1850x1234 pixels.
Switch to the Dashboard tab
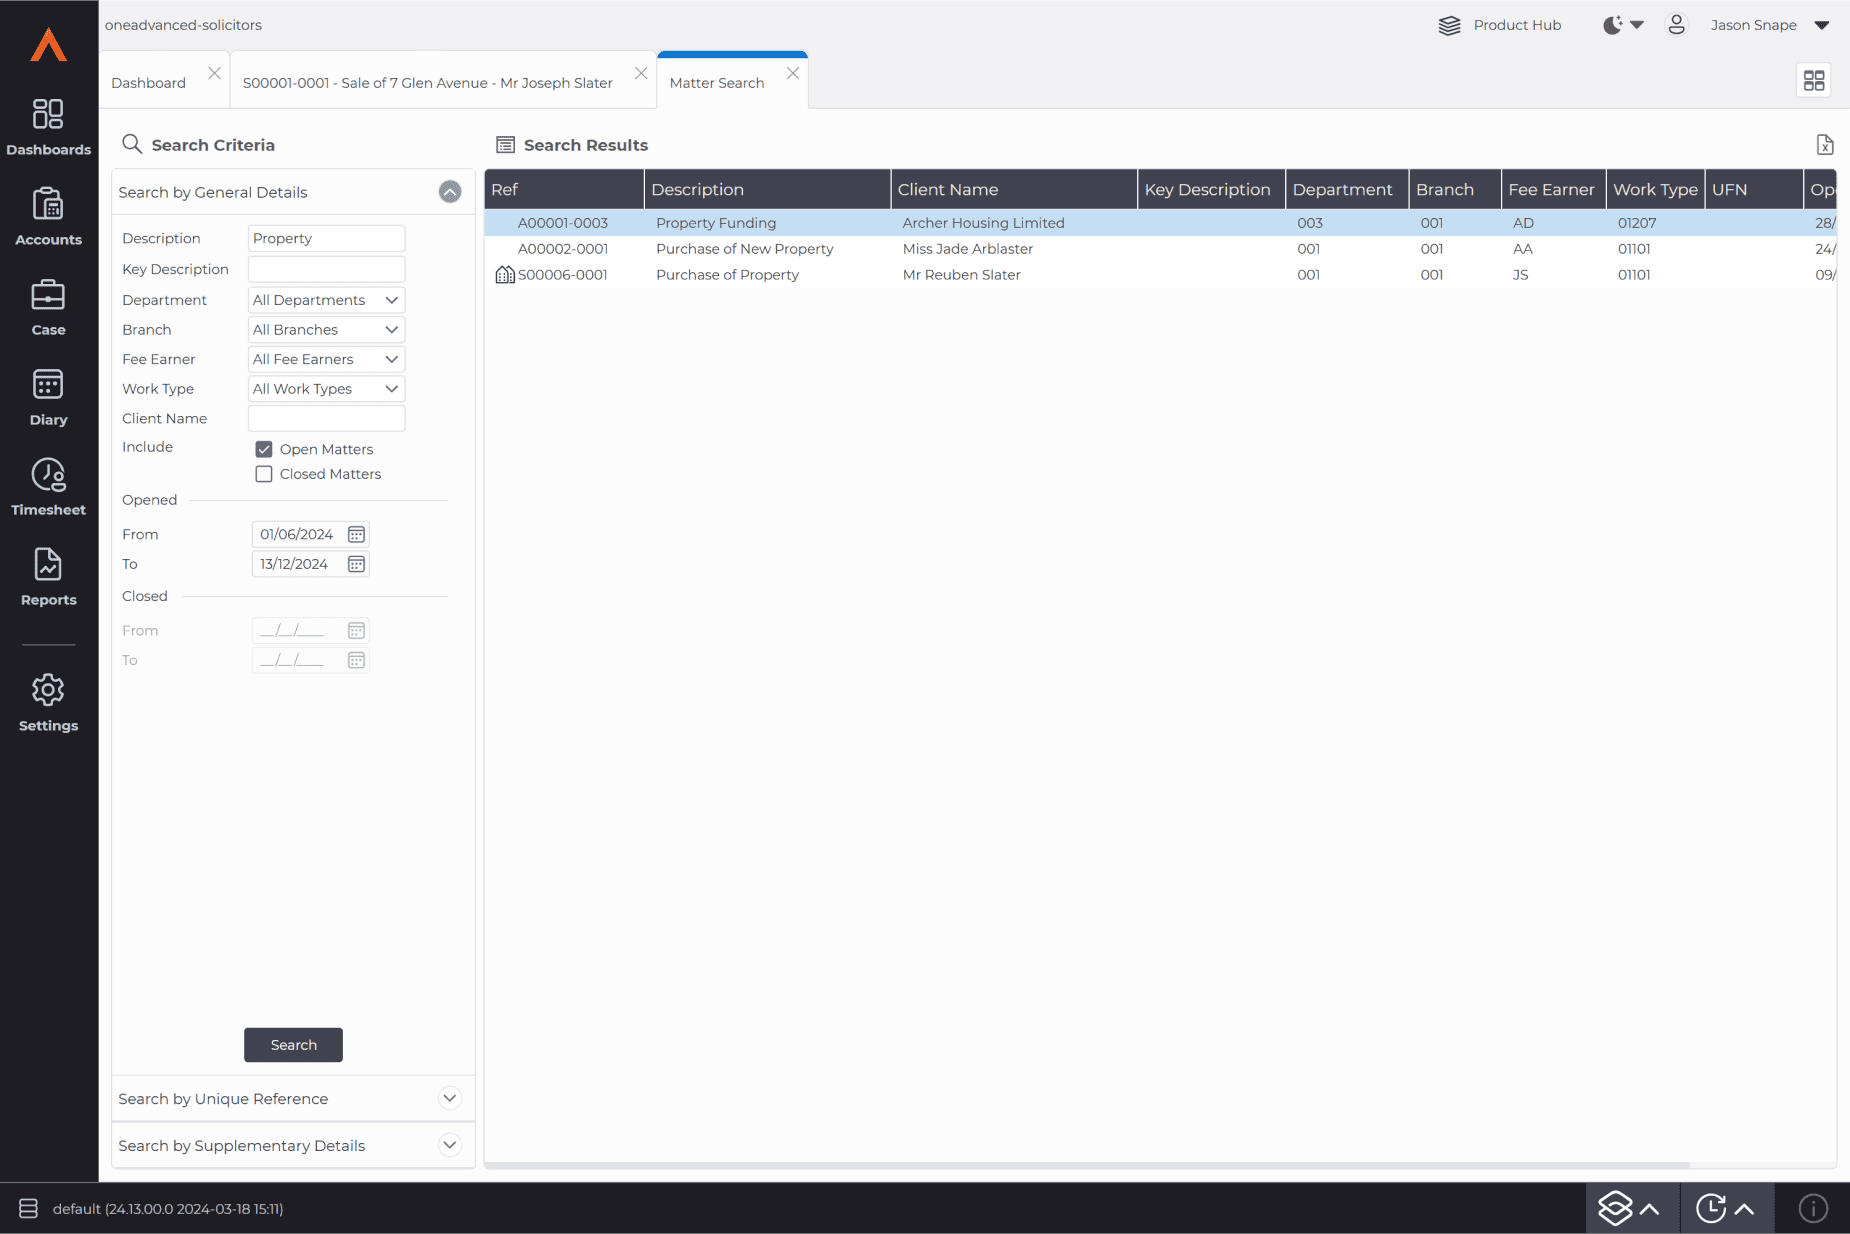click(149, 83)
